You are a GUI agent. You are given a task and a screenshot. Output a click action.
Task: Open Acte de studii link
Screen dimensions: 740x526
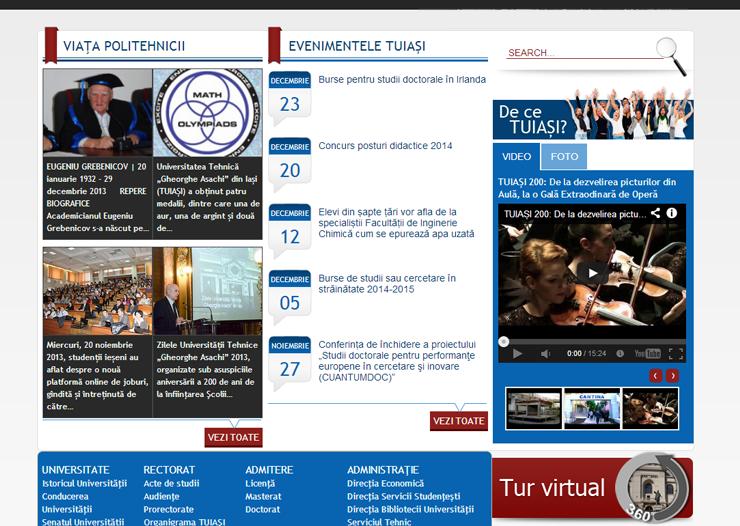171,483
